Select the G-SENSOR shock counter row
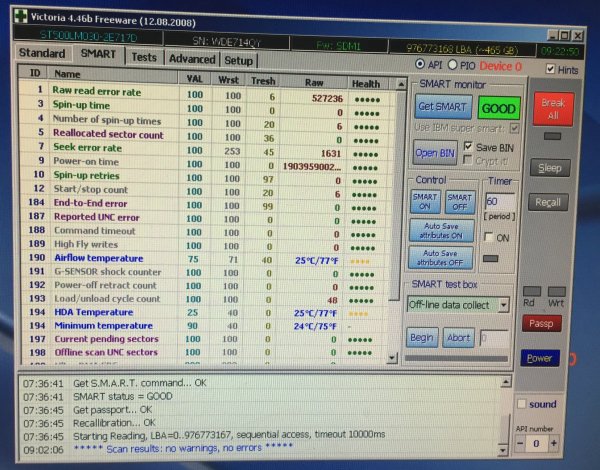 click(x=203, y=273)
